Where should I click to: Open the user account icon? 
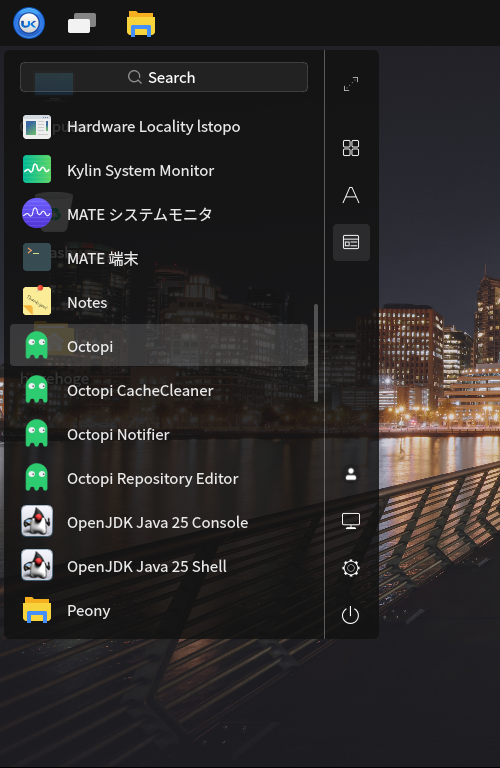351,474
